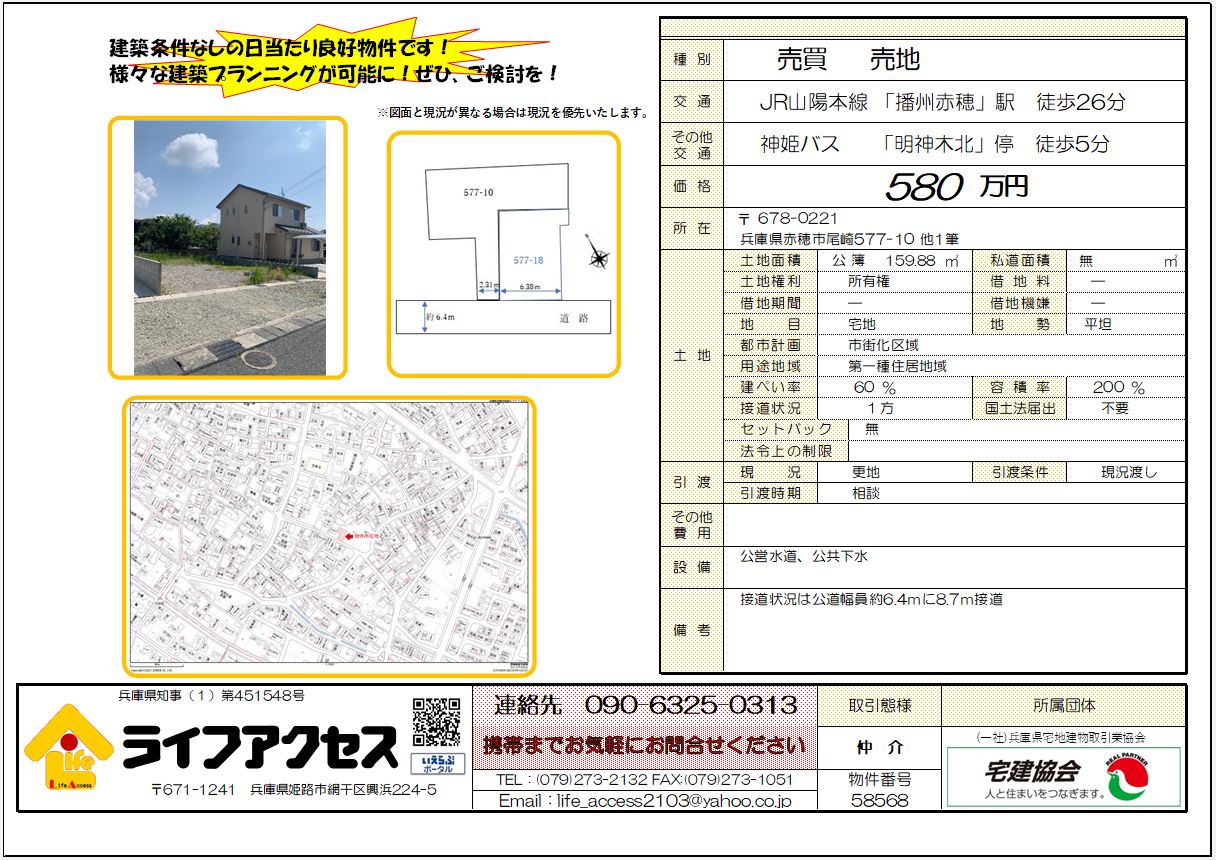Click 第一種住居地域 zoning value
Screen dimensions: 1216x860
tap(896, 366)
